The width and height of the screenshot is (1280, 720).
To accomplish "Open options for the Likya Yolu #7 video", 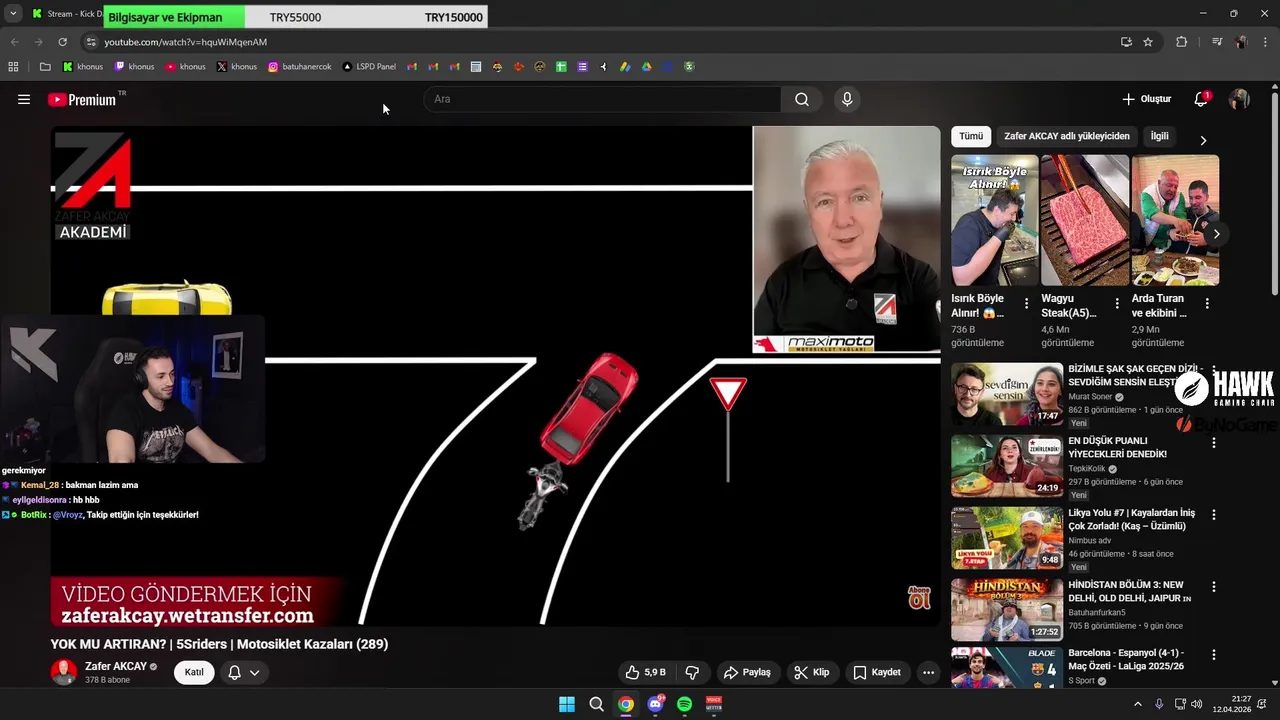I will click(x=1214, y=514).
